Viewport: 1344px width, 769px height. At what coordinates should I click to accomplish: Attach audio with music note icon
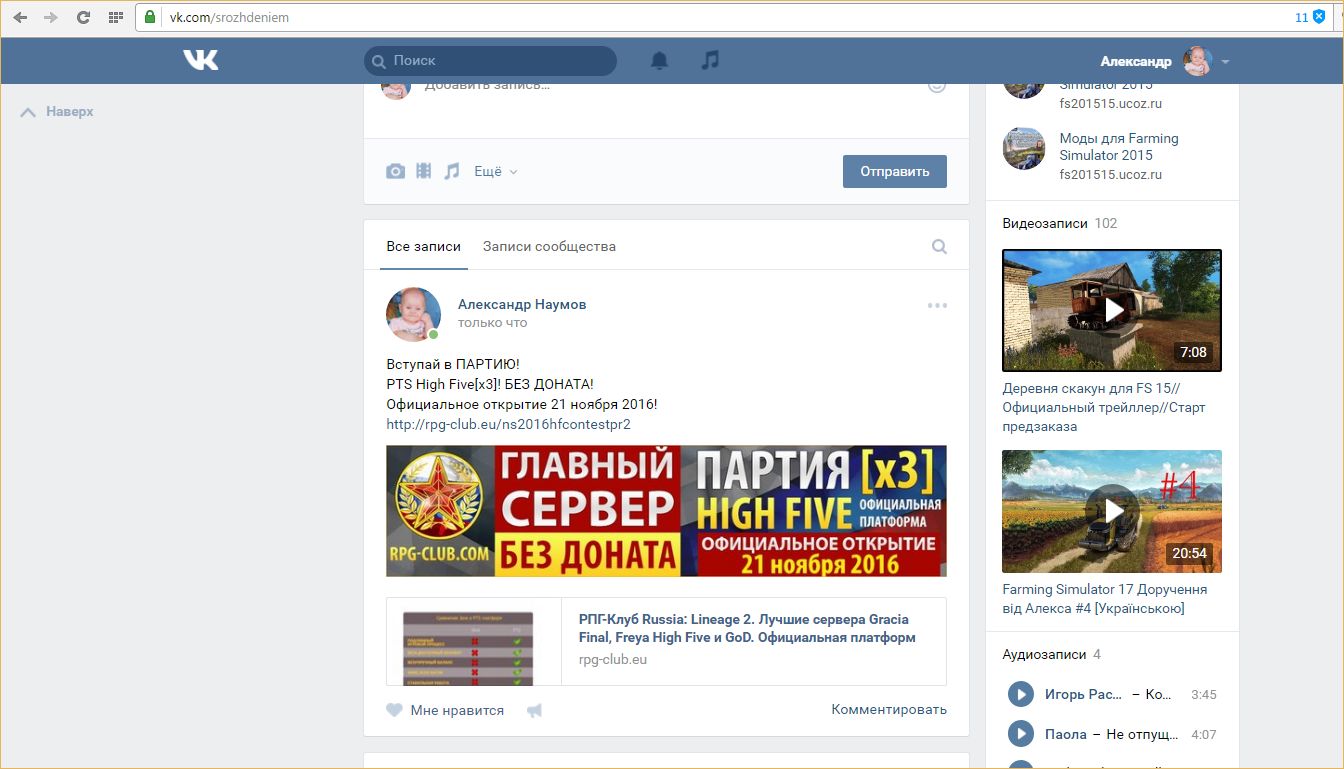[452, 171]
